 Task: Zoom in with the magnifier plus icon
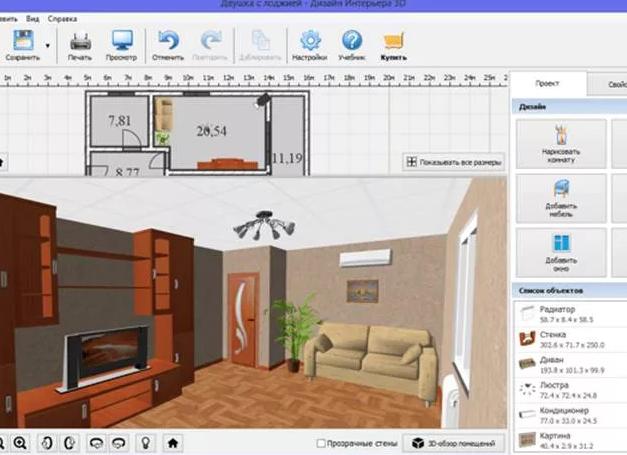tap(20, 441)
